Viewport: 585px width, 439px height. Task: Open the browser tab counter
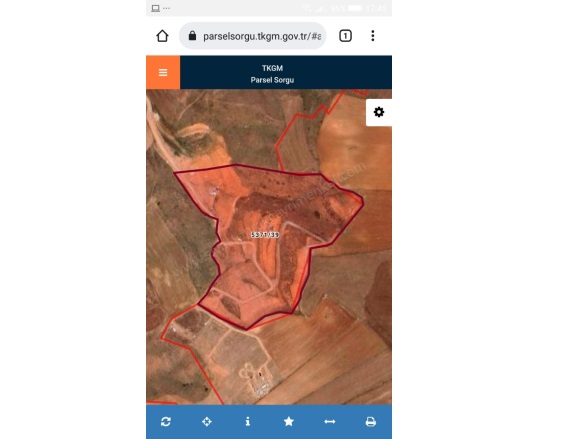tap(345, 36)
